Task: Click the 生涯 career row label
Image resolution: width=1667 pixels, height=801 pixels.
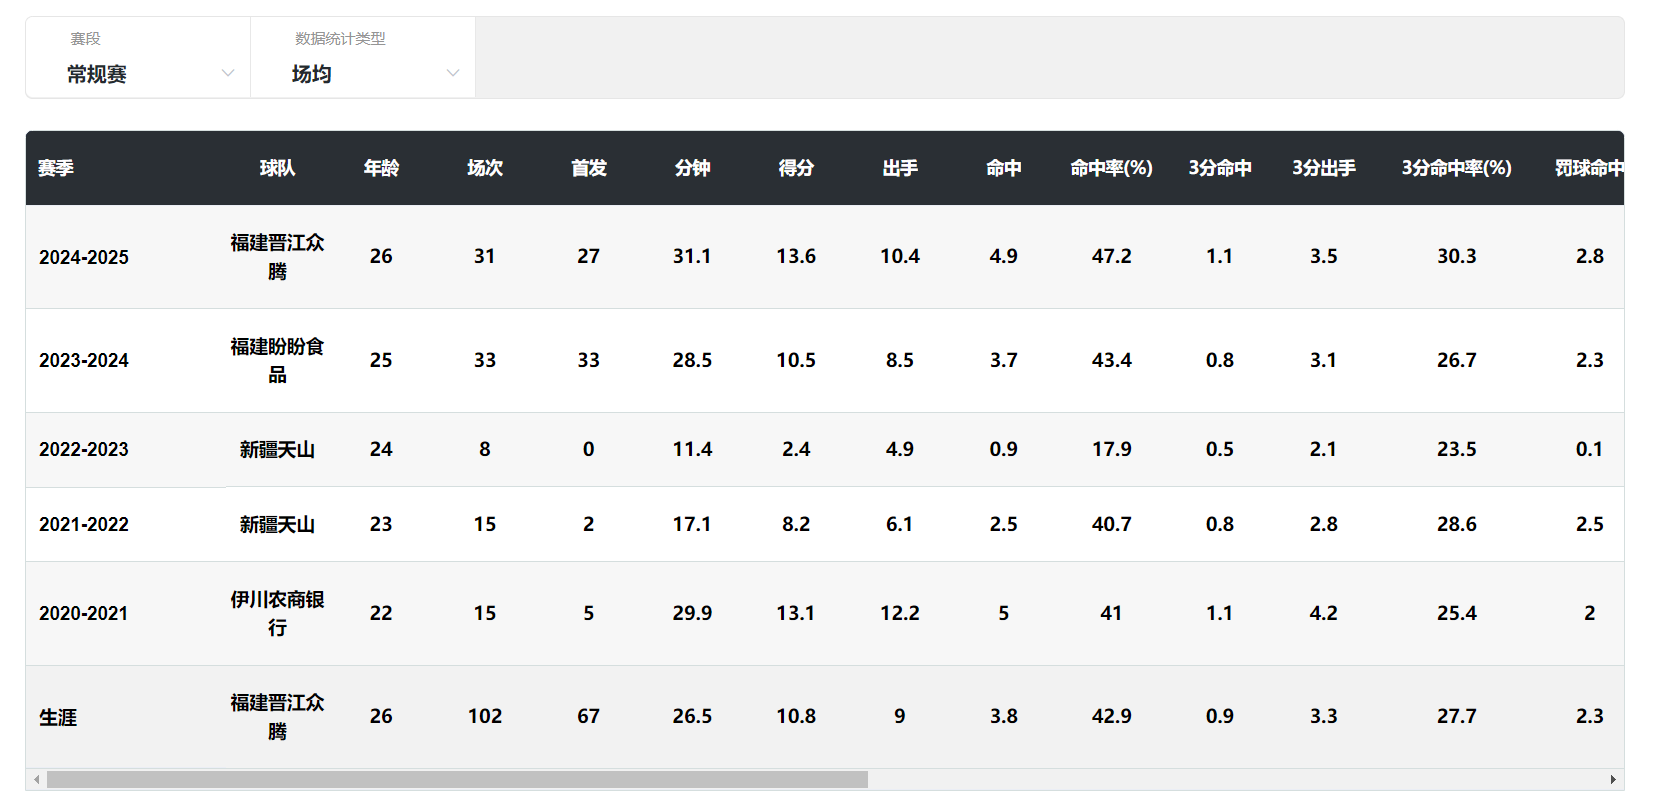Action: click(x=58, y=717)
